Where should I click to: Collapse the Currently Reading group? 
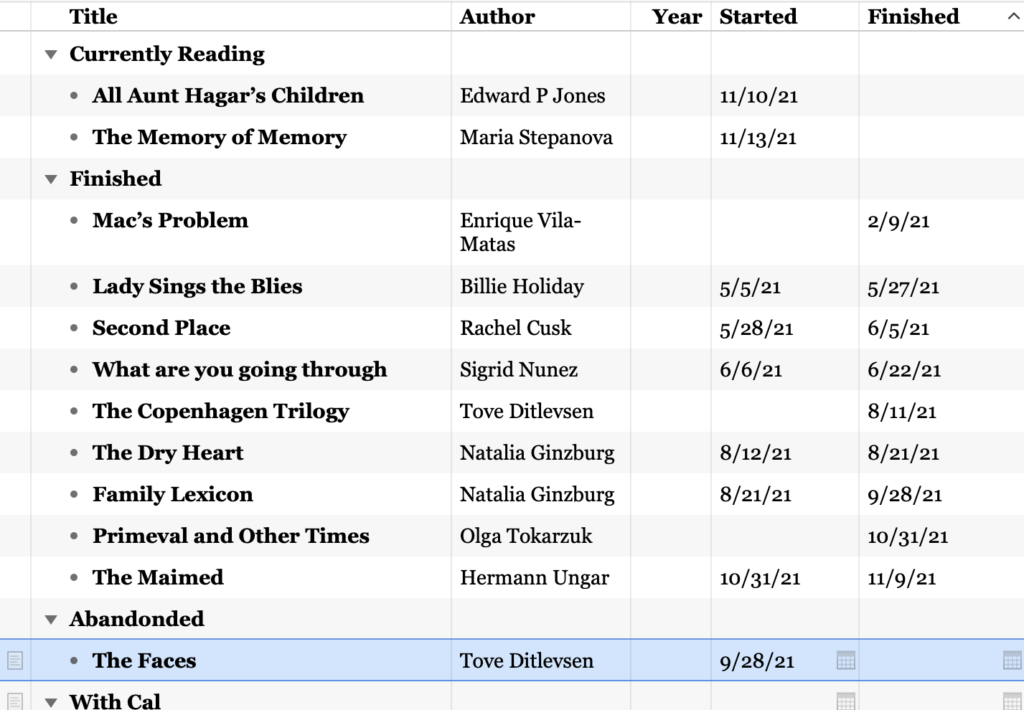click(51, 54)
